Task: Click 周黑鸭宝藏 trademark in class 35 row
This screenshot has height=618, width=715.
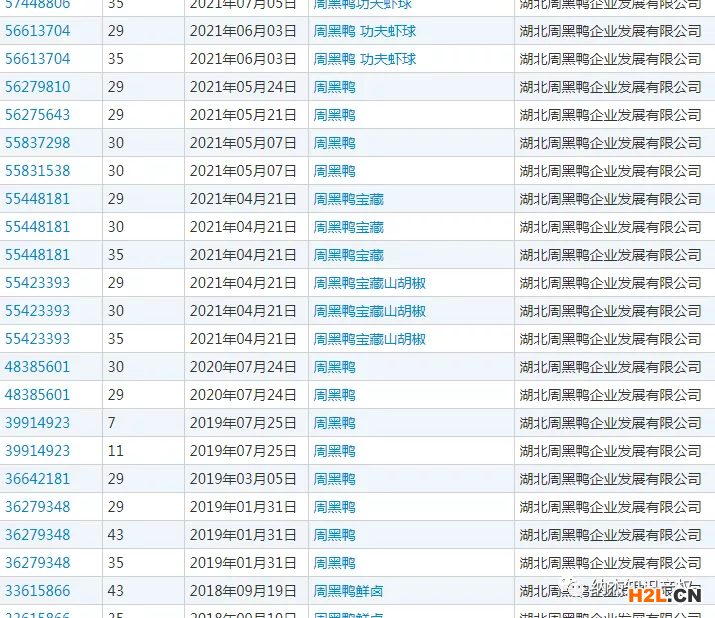Action: 348,255
